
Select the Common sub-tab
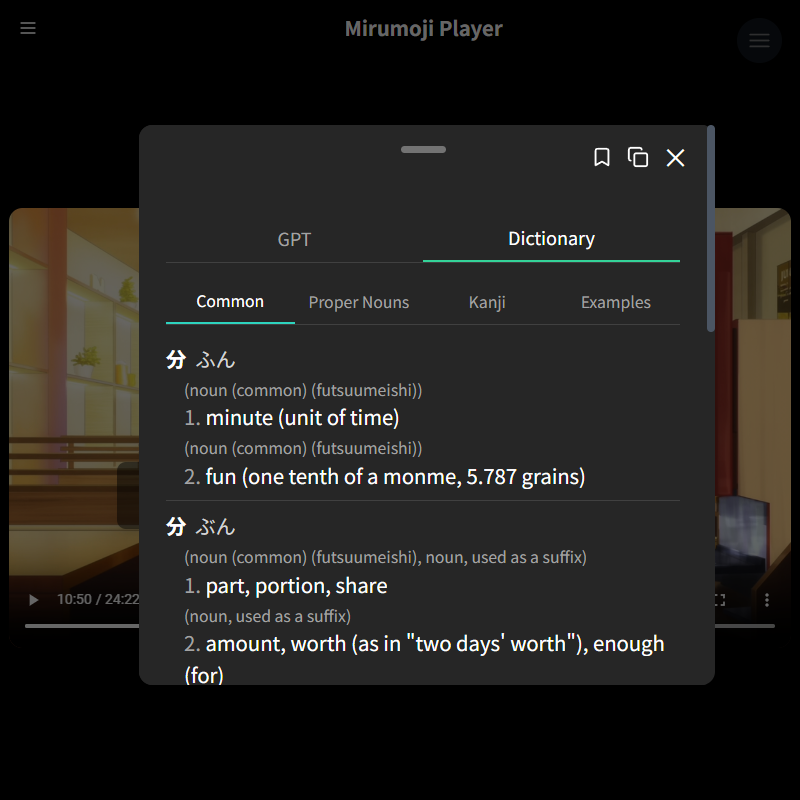tap(230, 302)
